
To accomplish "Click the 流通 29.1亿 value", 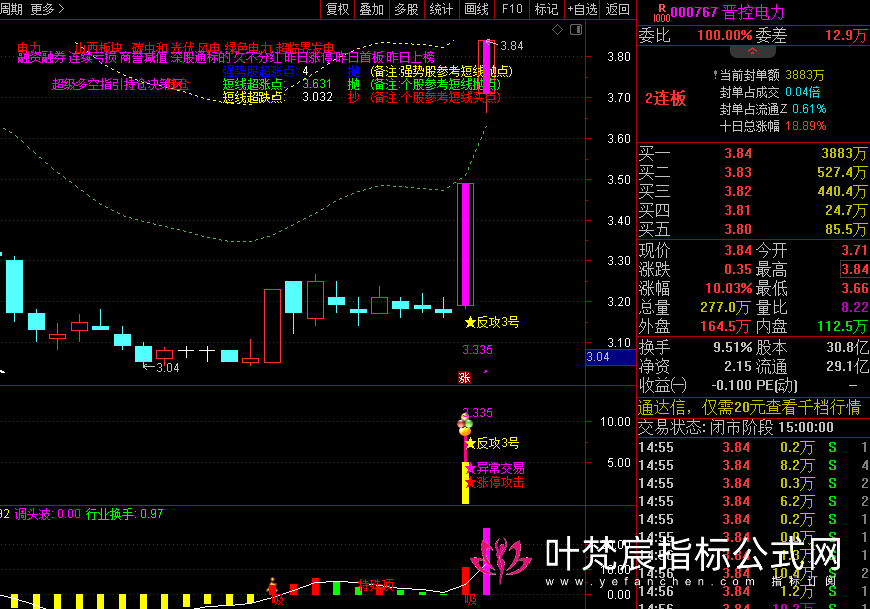I will coord(847,367).
